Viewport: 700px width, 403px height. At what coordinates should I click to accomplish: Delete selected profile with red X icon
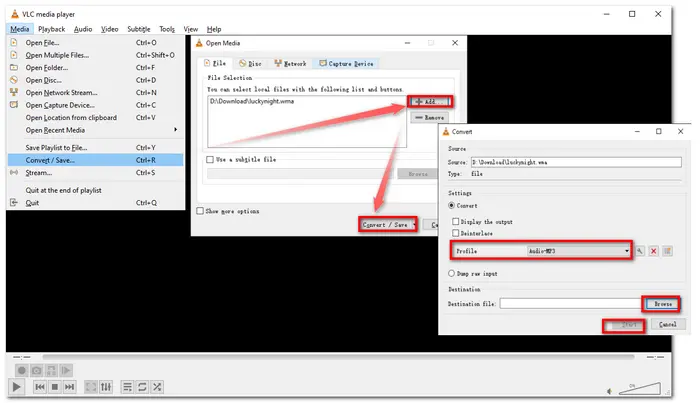coord(654,251)
